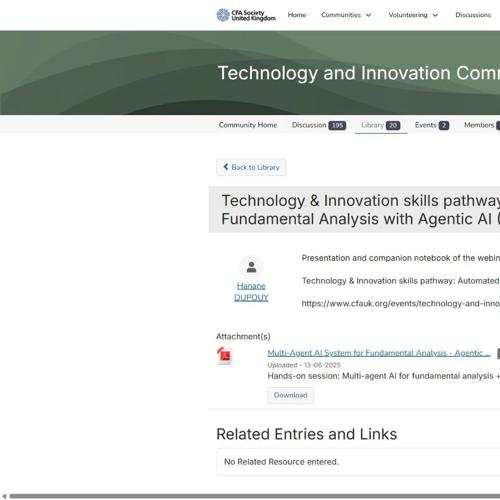
Task: Click the left arrow of horizontal scrollbar
Action: pyautogui.click(x=4, y=496)
